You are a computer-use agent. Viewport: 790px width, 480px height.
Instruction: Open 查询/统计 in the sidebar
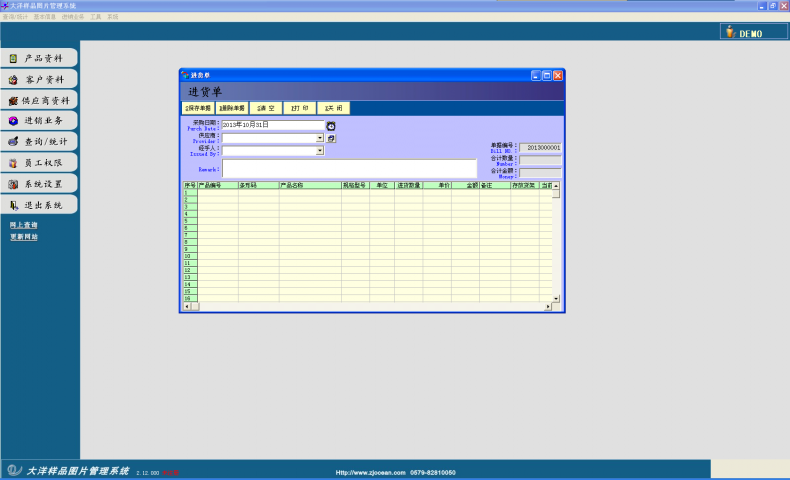(38, 142)
